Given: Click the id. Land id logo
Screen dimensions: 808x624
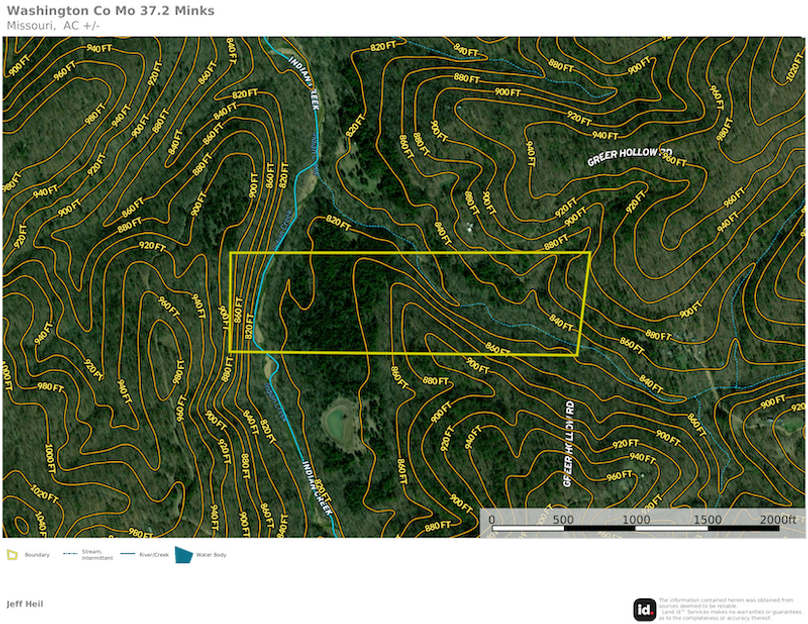Looking at the screenshot, I should [645, 609].
